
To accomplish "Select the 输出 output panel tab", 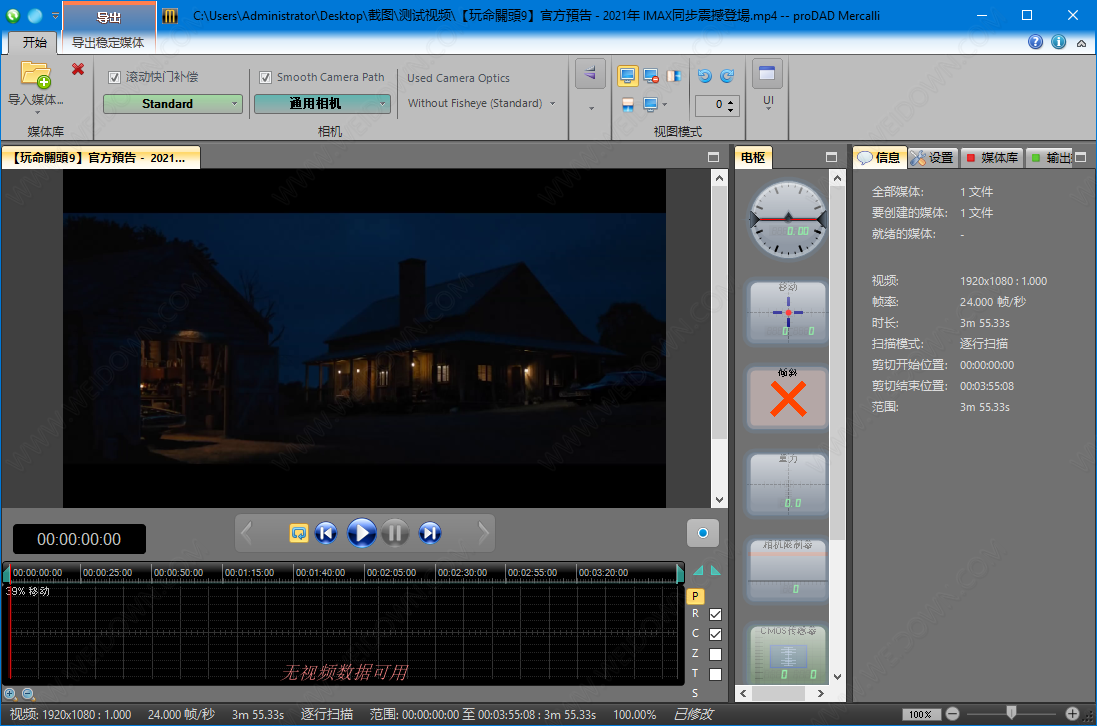I will (1050, 157).
